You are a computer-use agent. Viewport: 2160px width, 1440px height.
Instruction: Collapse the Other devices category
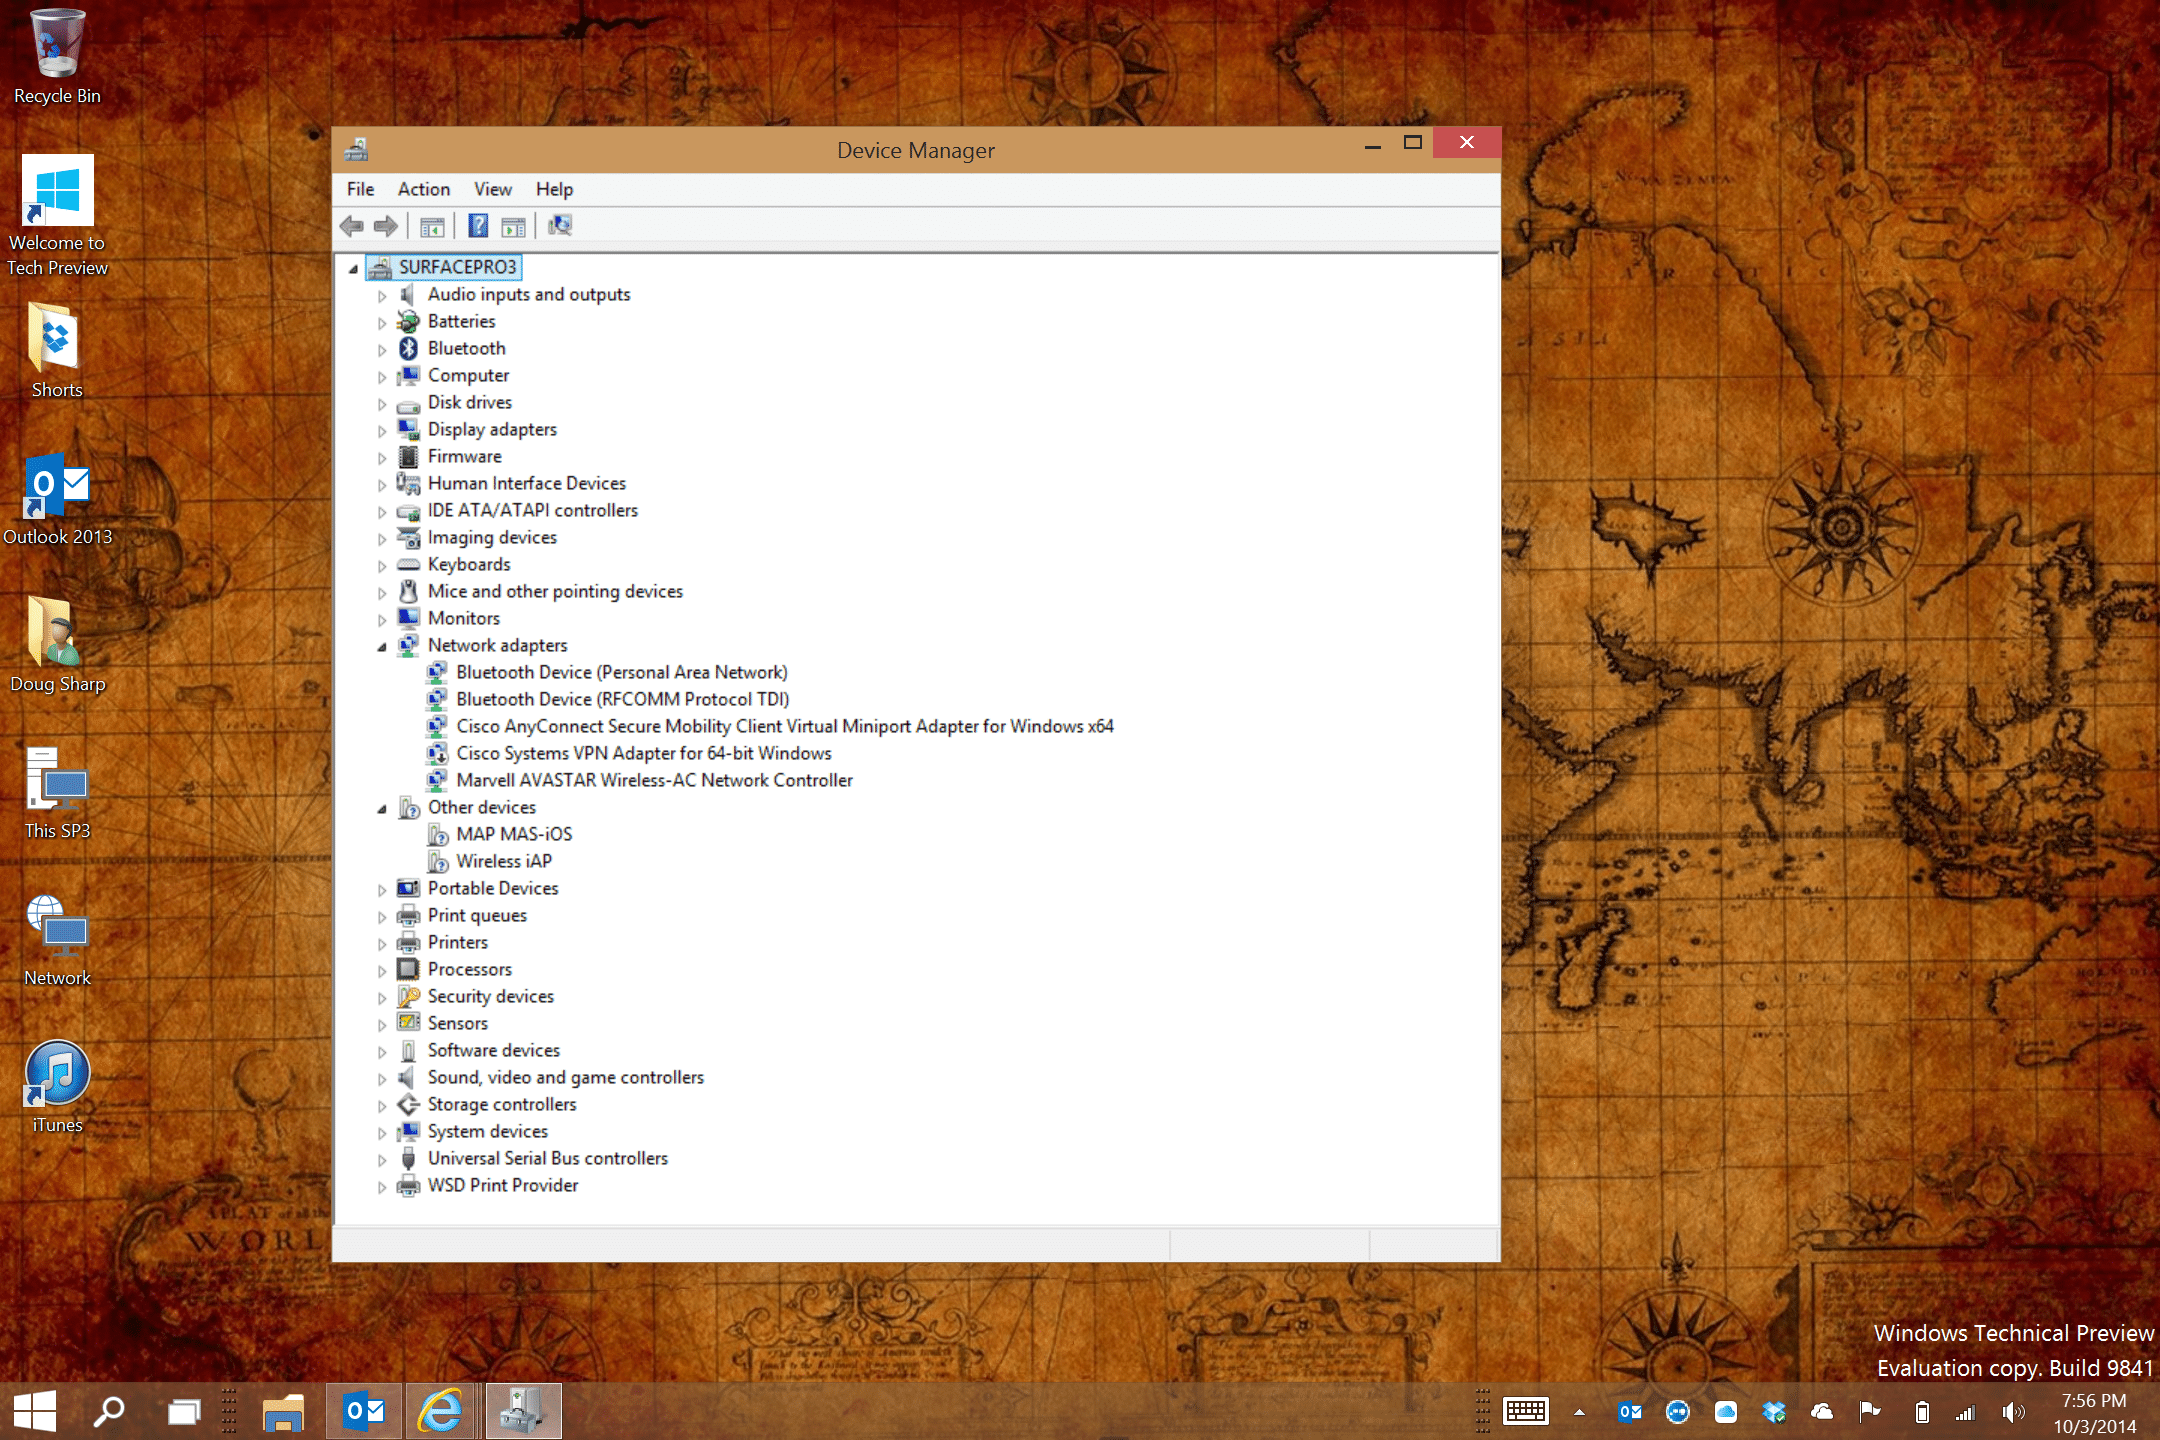click(382, 809)
